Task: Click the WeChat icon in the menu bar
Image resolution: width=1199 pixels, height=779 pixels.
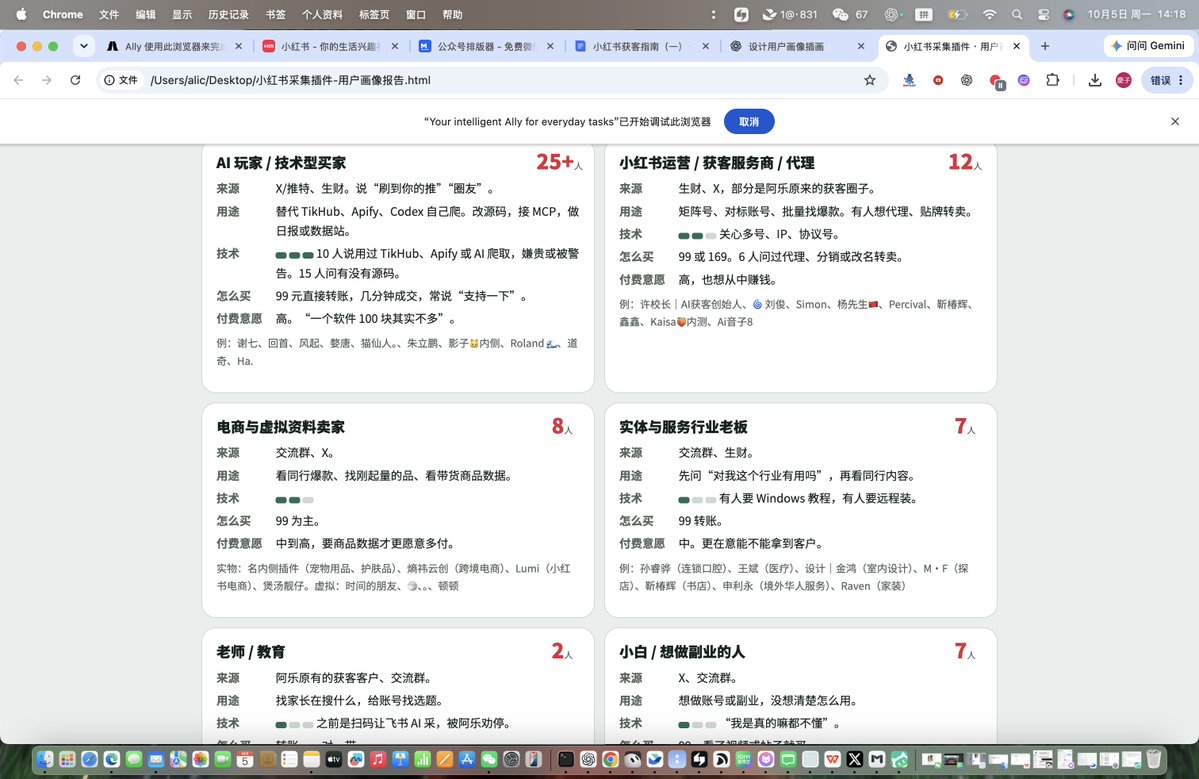Action: 840,14
